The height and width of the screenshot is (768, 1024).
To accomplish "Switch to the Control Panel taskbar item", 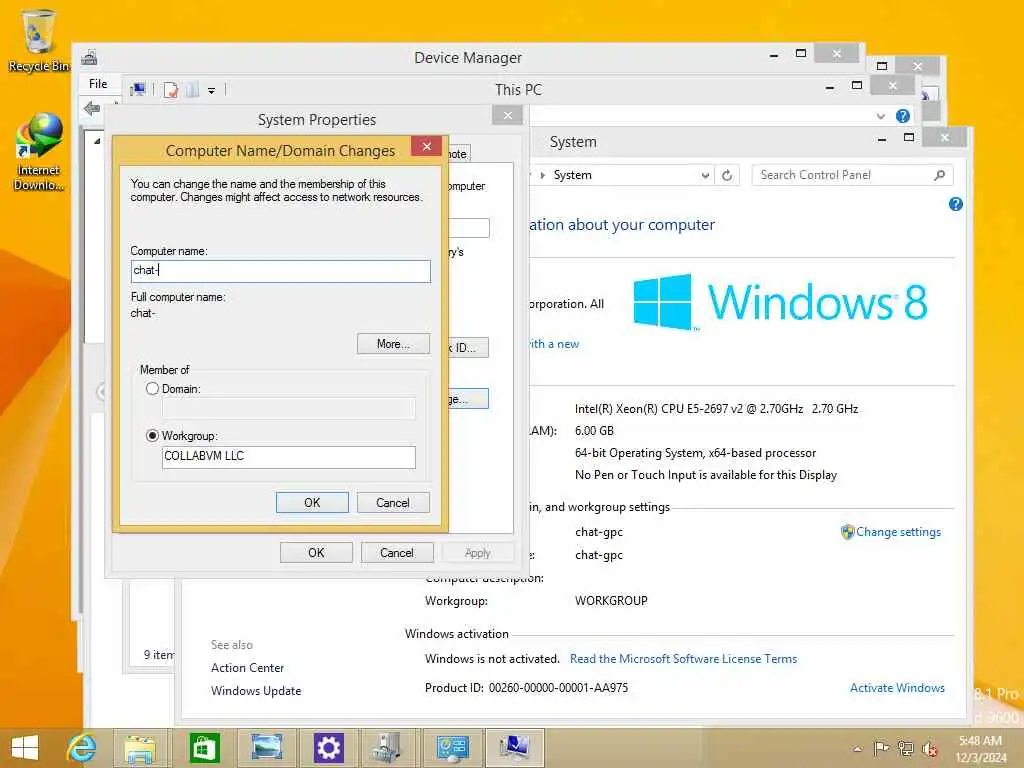I will click(x=452, y=748).
